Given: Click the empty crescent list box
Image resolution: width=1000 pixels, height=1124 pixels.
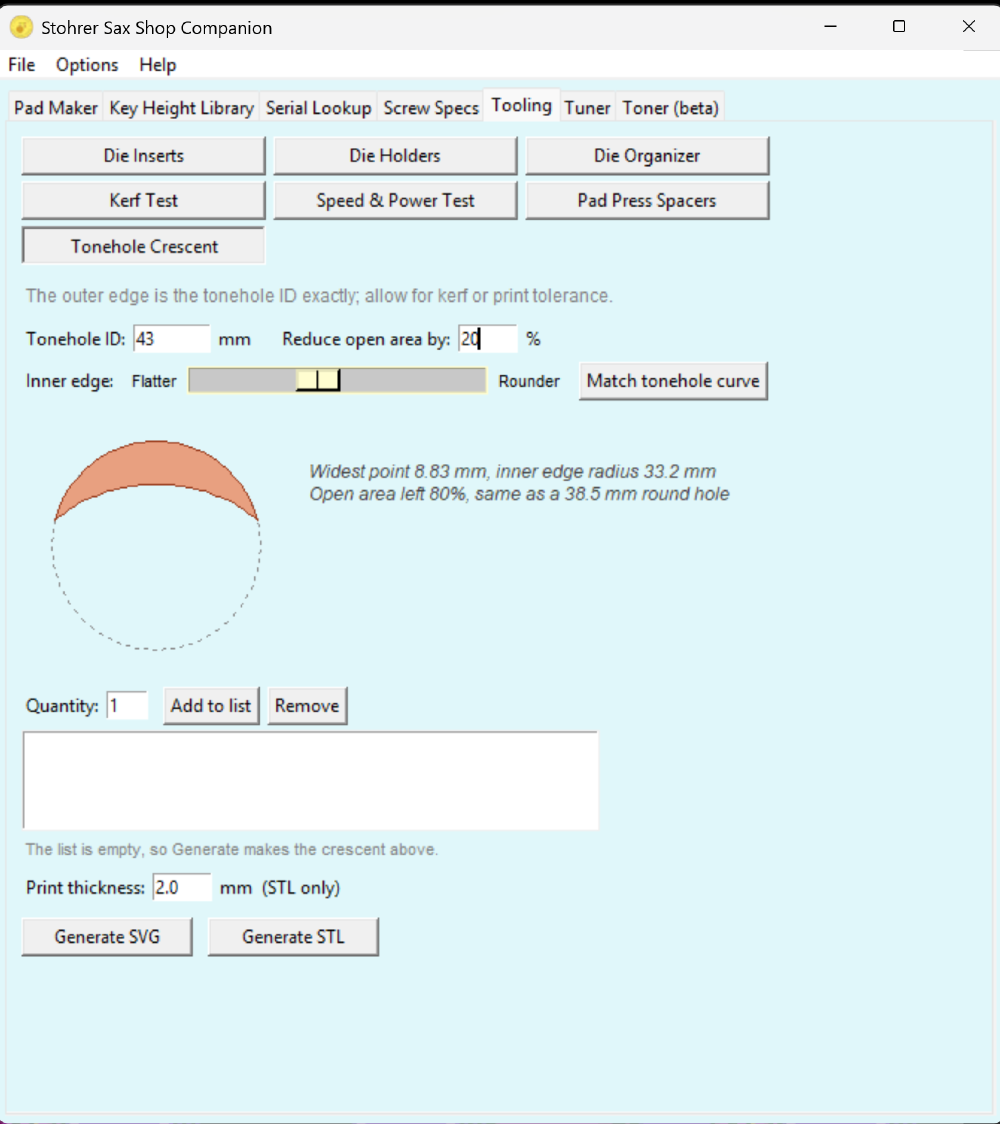Looking at the screenshot, I should (310, 781).
